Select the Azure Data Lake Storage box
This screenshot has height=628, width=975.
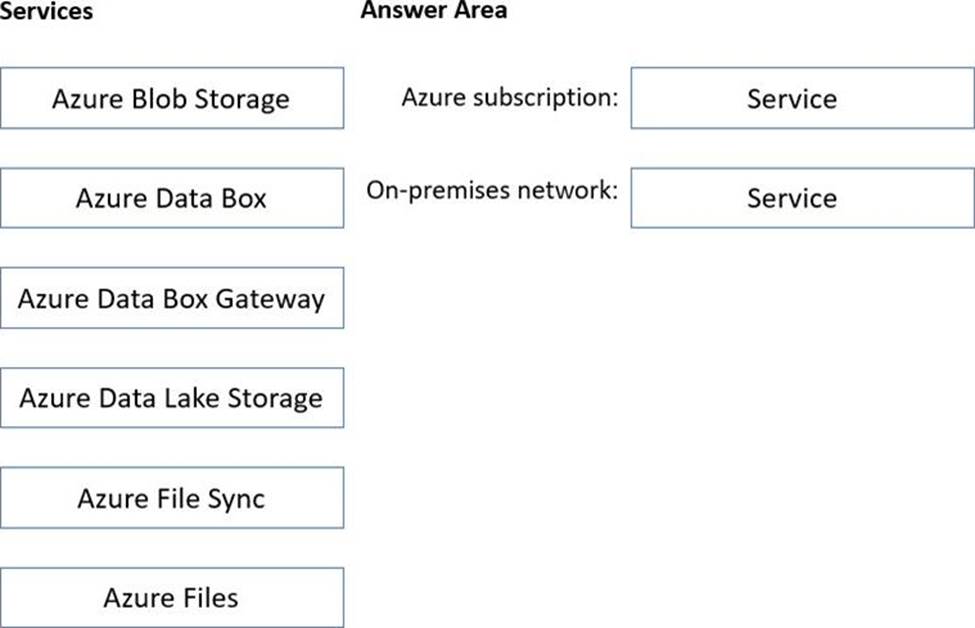[x=171, y=398]
